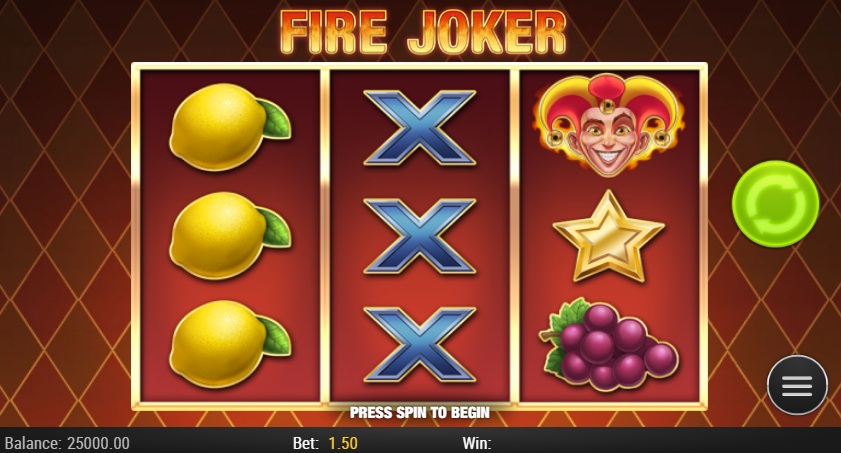Click the Win label in the status bar

(x=477, y=443)
